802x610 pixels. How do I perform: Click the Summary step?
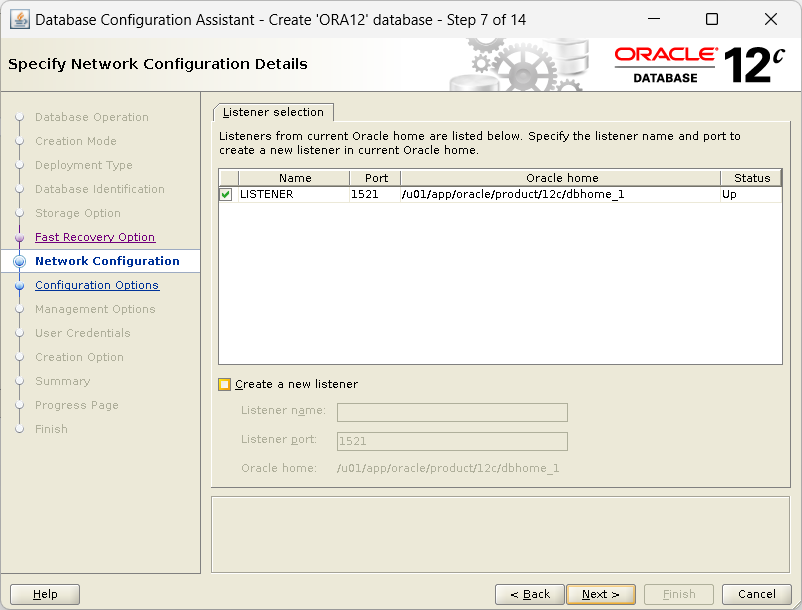62,381
